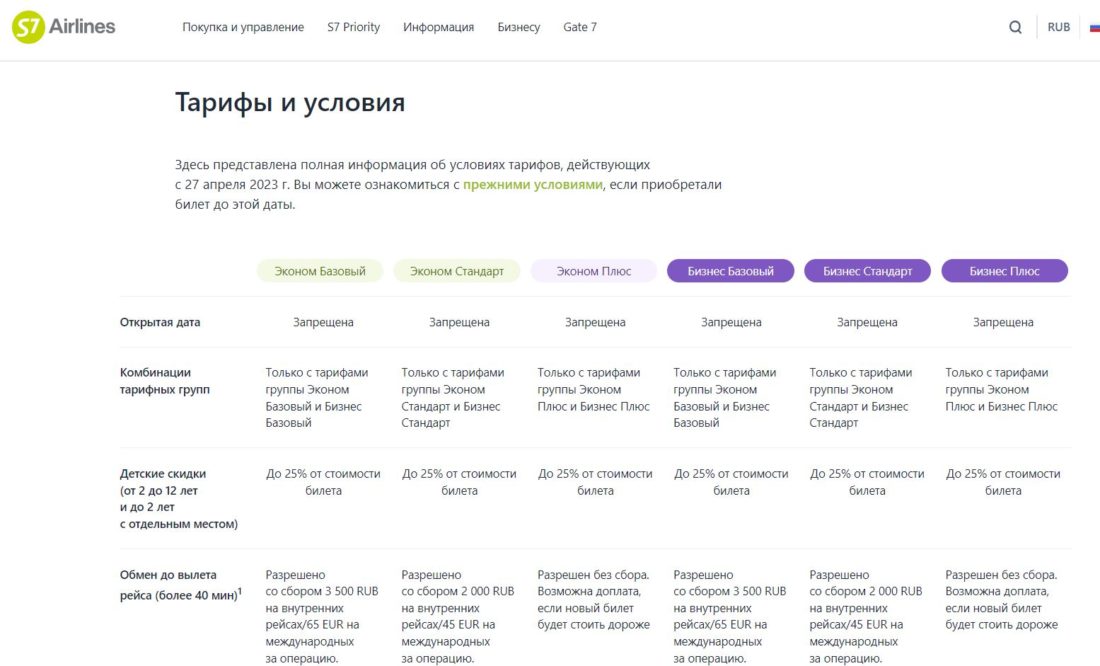
Task: Open the search magnifier icon
Action: click(1014, 26)
